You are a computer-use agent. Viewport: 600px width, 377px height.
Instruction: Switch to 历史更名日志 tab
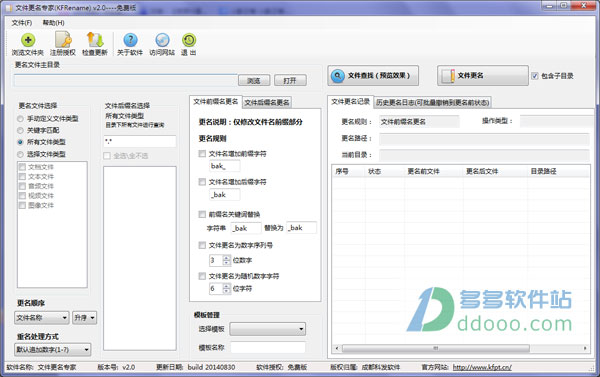432,102
